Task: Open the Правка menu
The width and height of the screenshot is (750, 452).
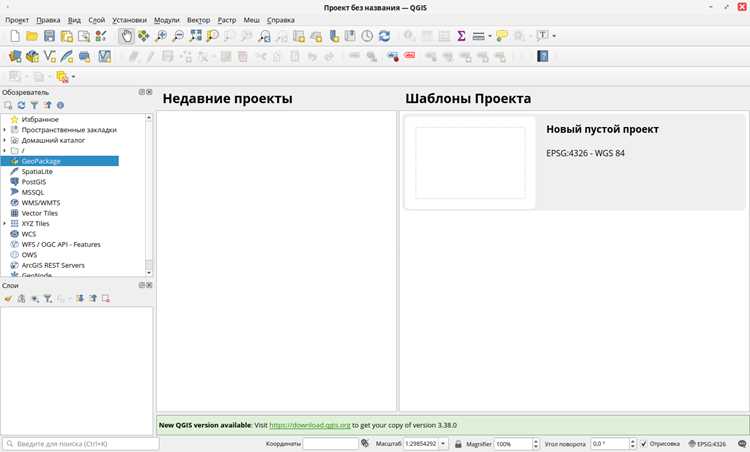Action: click(x=48, y=20)
